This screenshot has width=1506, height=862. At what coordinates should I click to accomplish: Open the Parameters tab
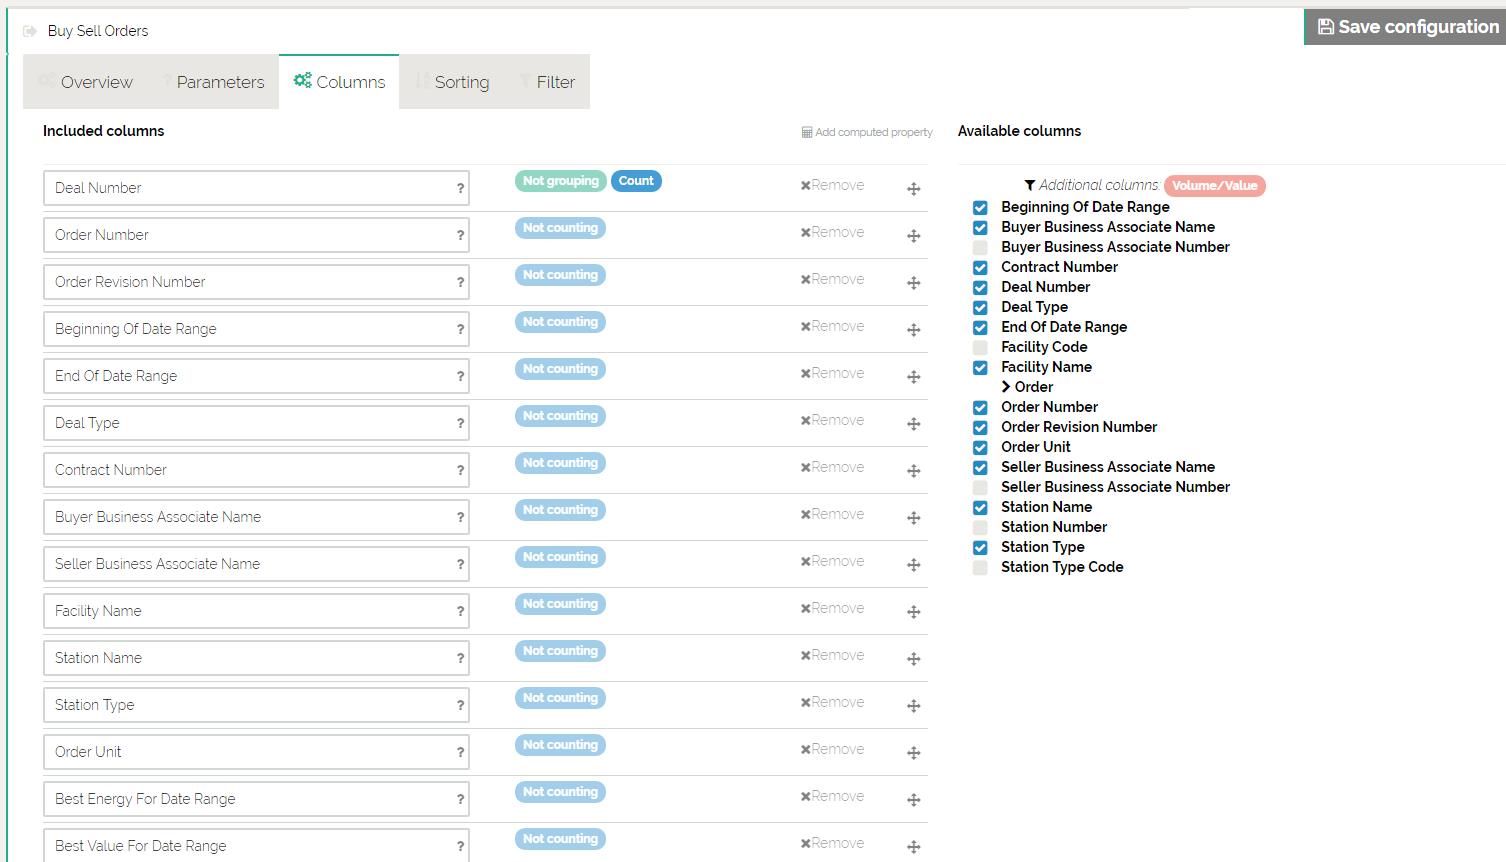click(214, 82)
